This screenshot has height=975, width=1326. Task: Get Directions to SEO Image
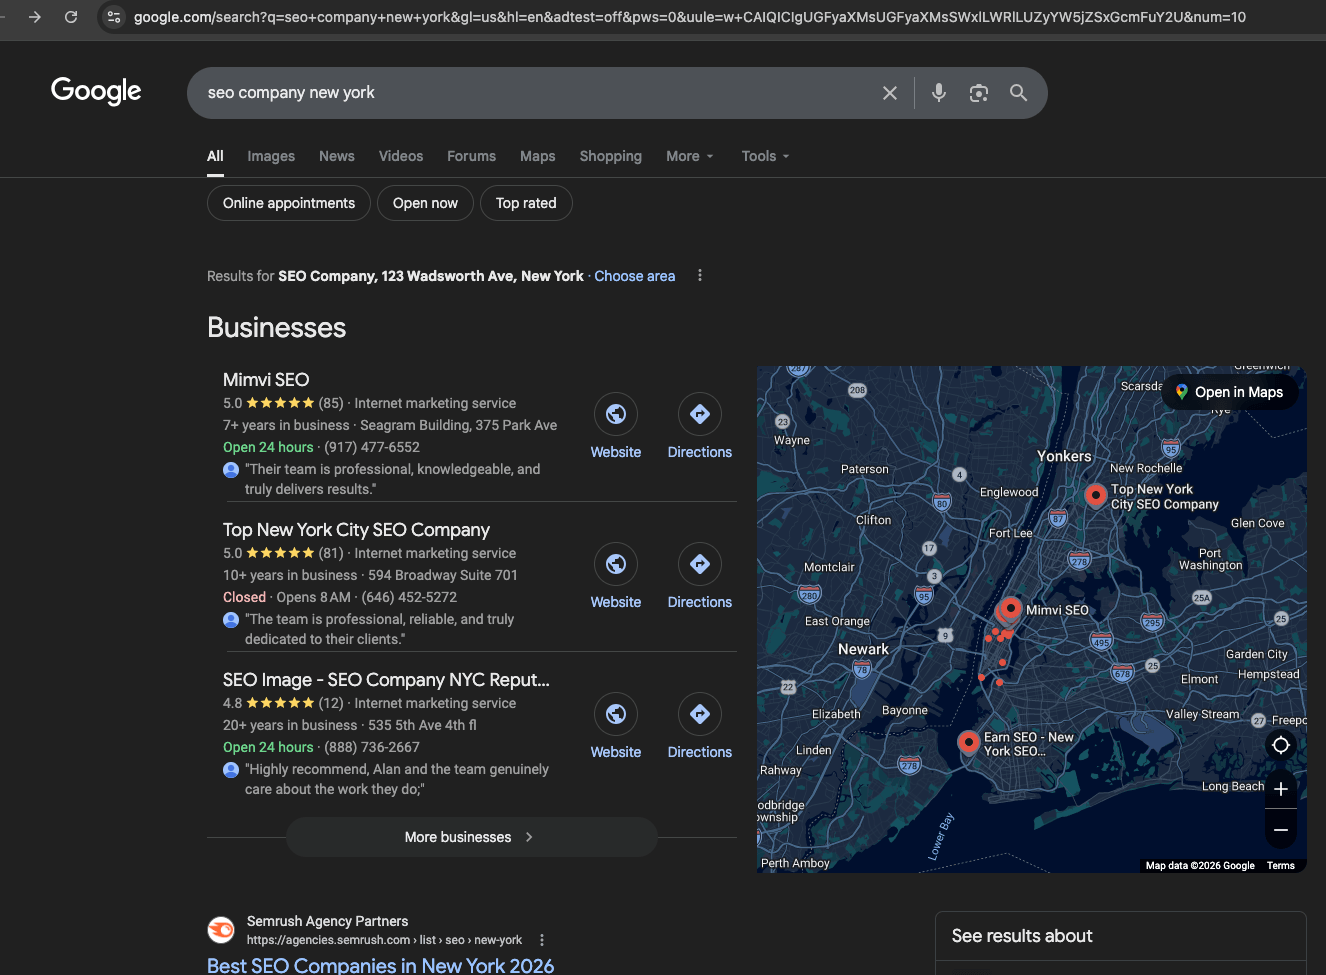tap(700, 714)
